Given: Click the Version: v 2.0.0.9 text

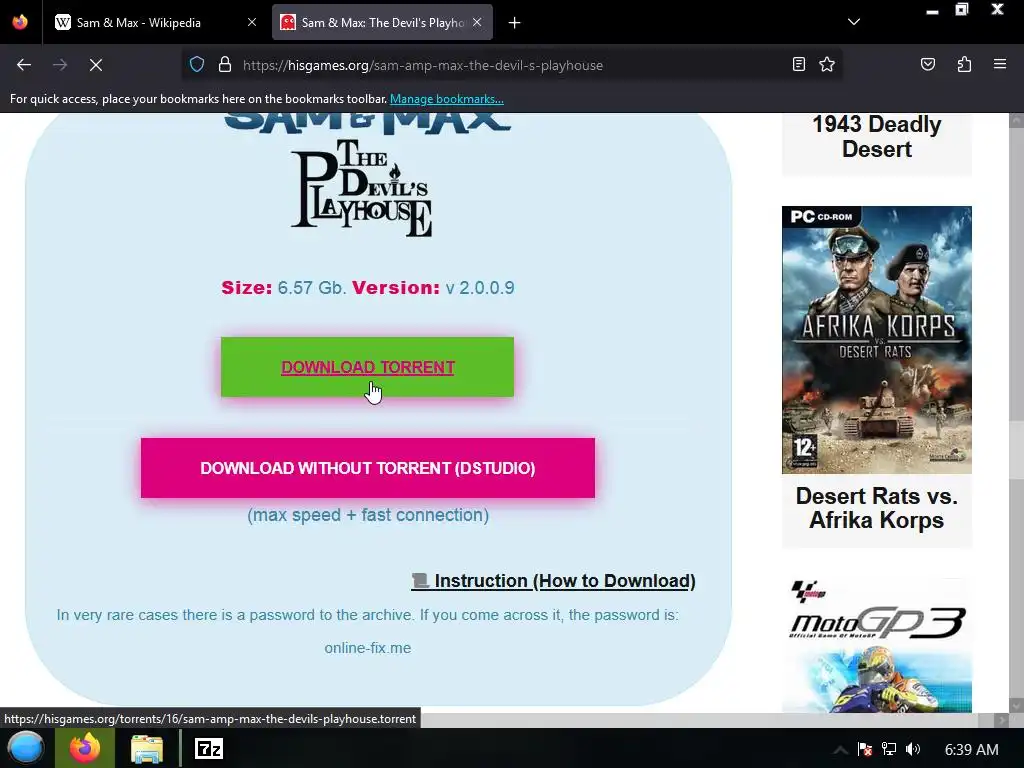Looking at the screenshot, I should point(433,288).
